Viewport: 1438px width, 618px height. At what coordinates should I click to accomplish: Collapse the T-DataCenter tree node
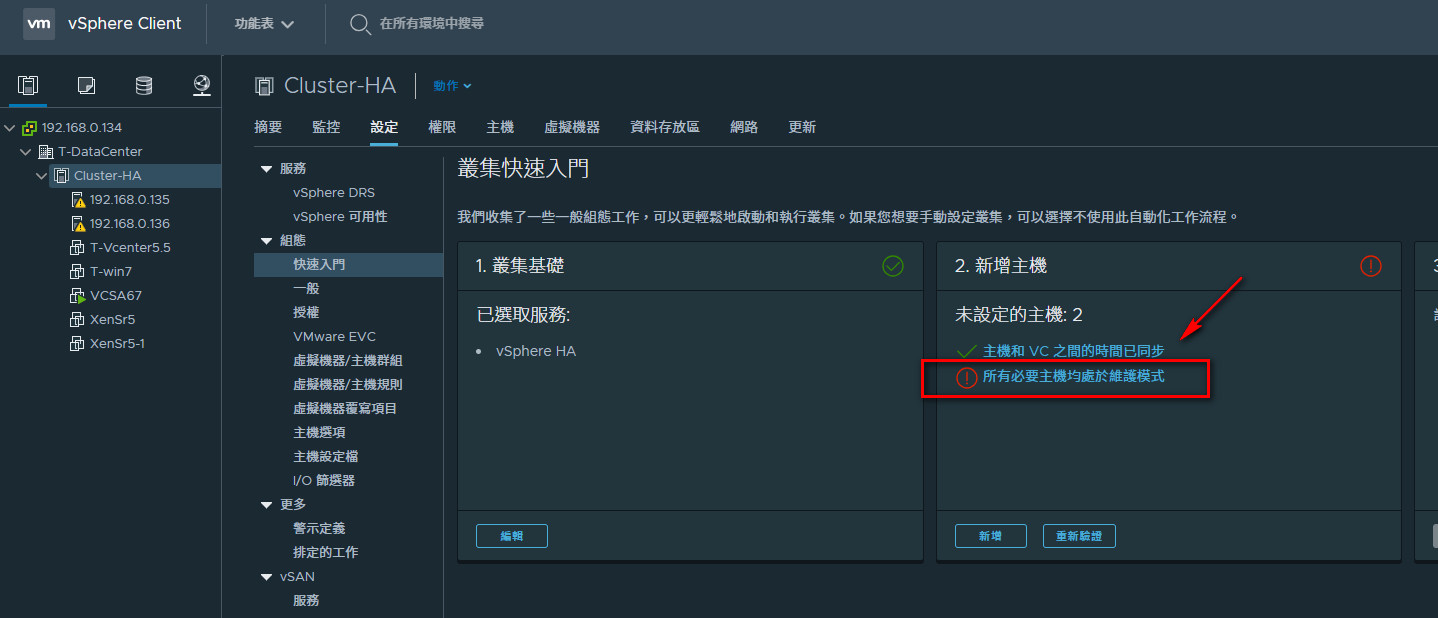26,152
